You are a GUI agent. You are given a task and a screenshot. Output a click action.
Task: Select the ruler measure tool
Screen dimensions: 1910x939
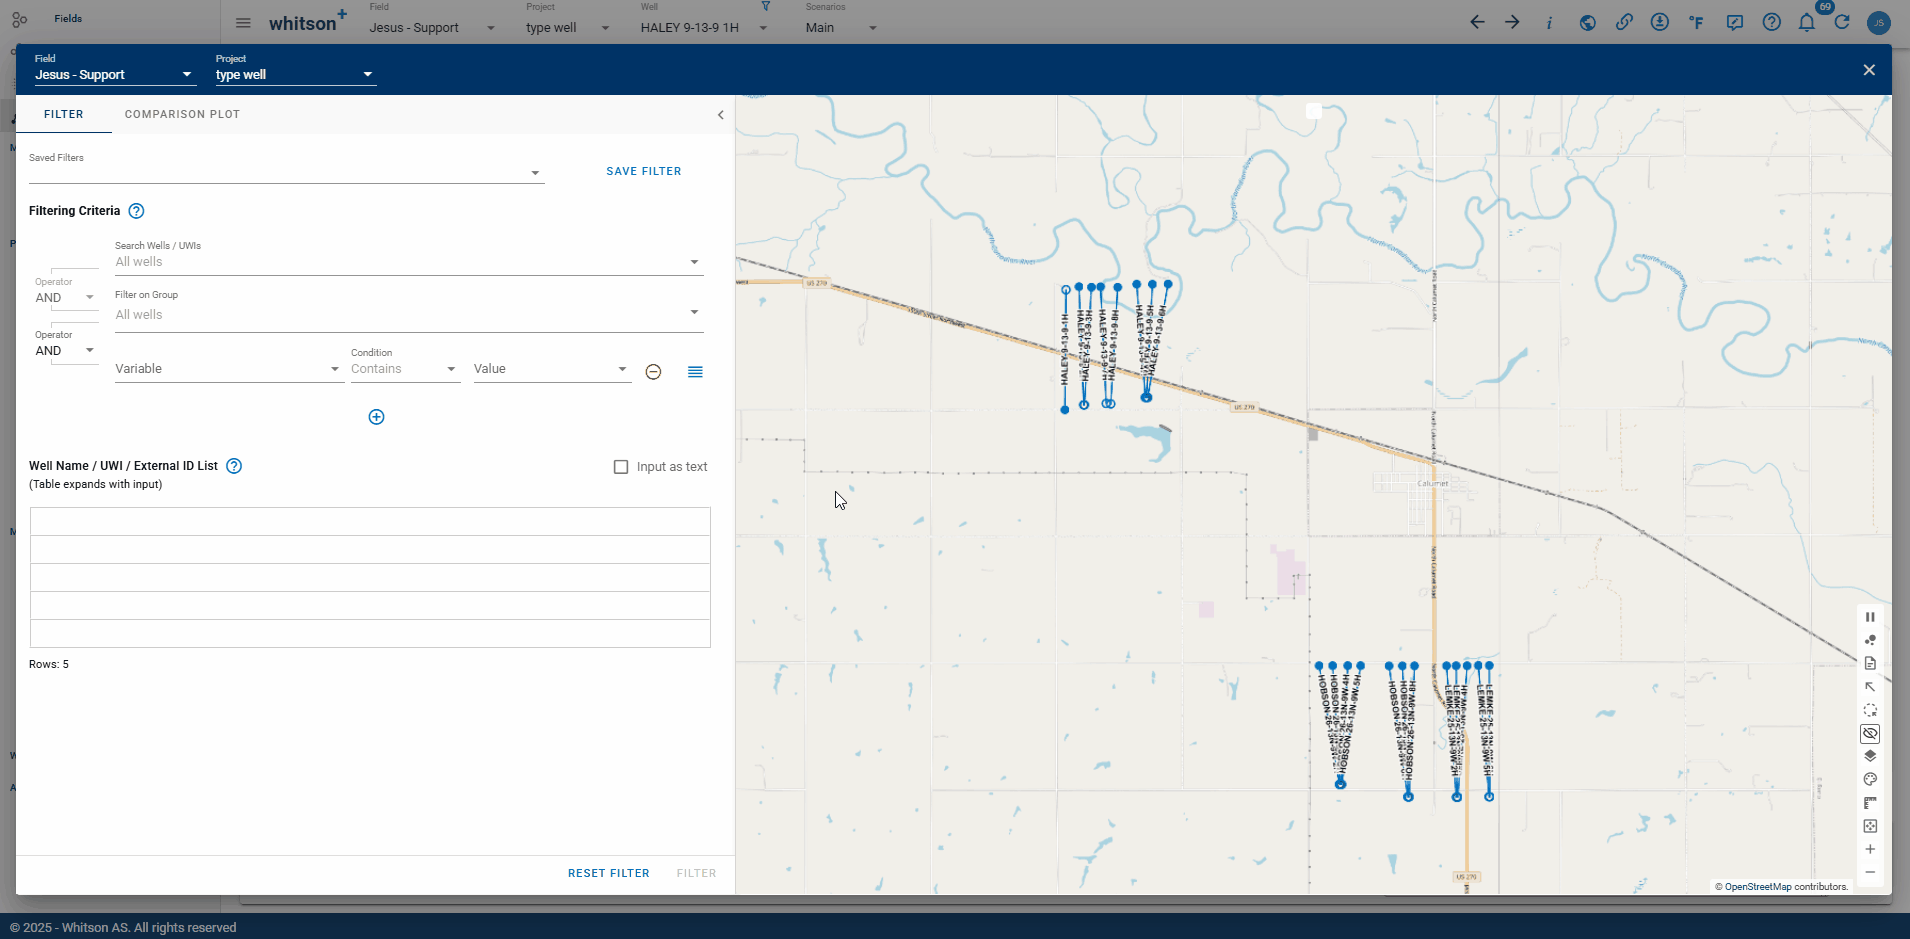(1870, 803)
